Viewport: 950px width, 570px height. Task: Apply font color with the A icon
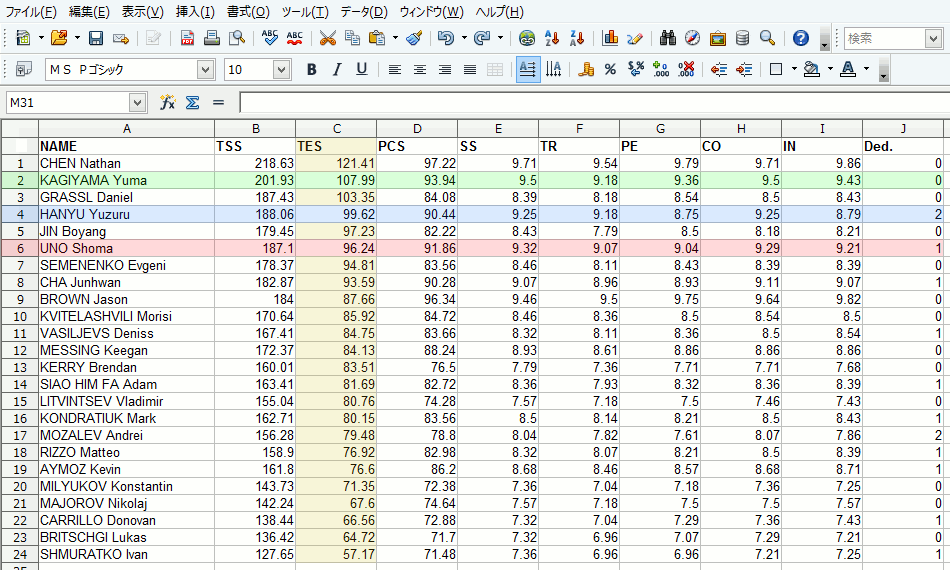tap(848, 69)
